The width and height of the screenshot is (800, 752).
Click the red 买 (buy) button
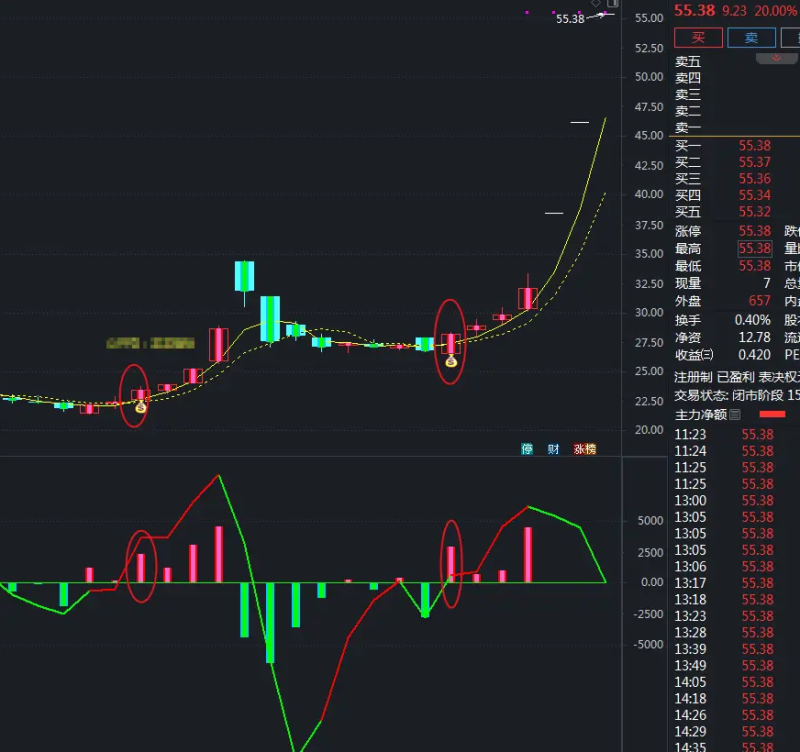[x=698, y=38]
